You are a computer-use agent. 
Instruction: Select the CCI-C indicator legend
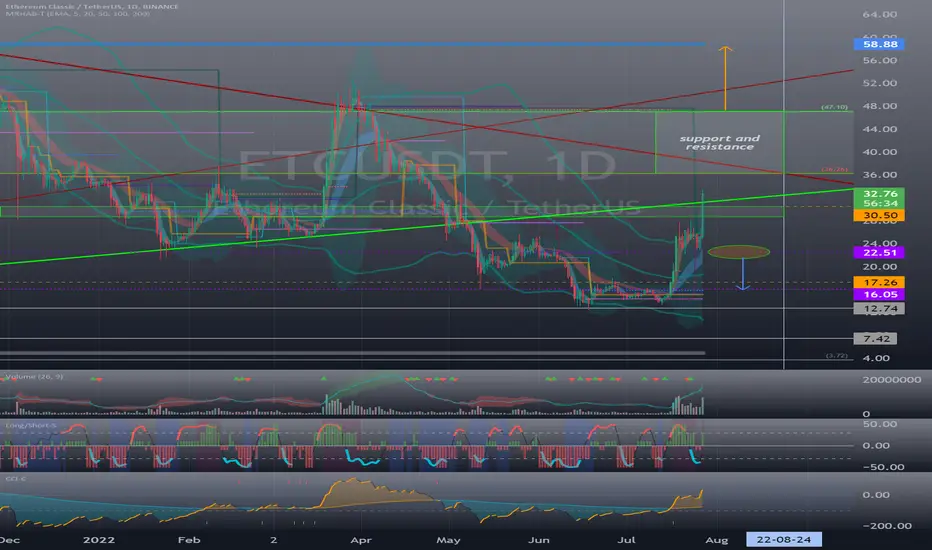coord(16,478)
